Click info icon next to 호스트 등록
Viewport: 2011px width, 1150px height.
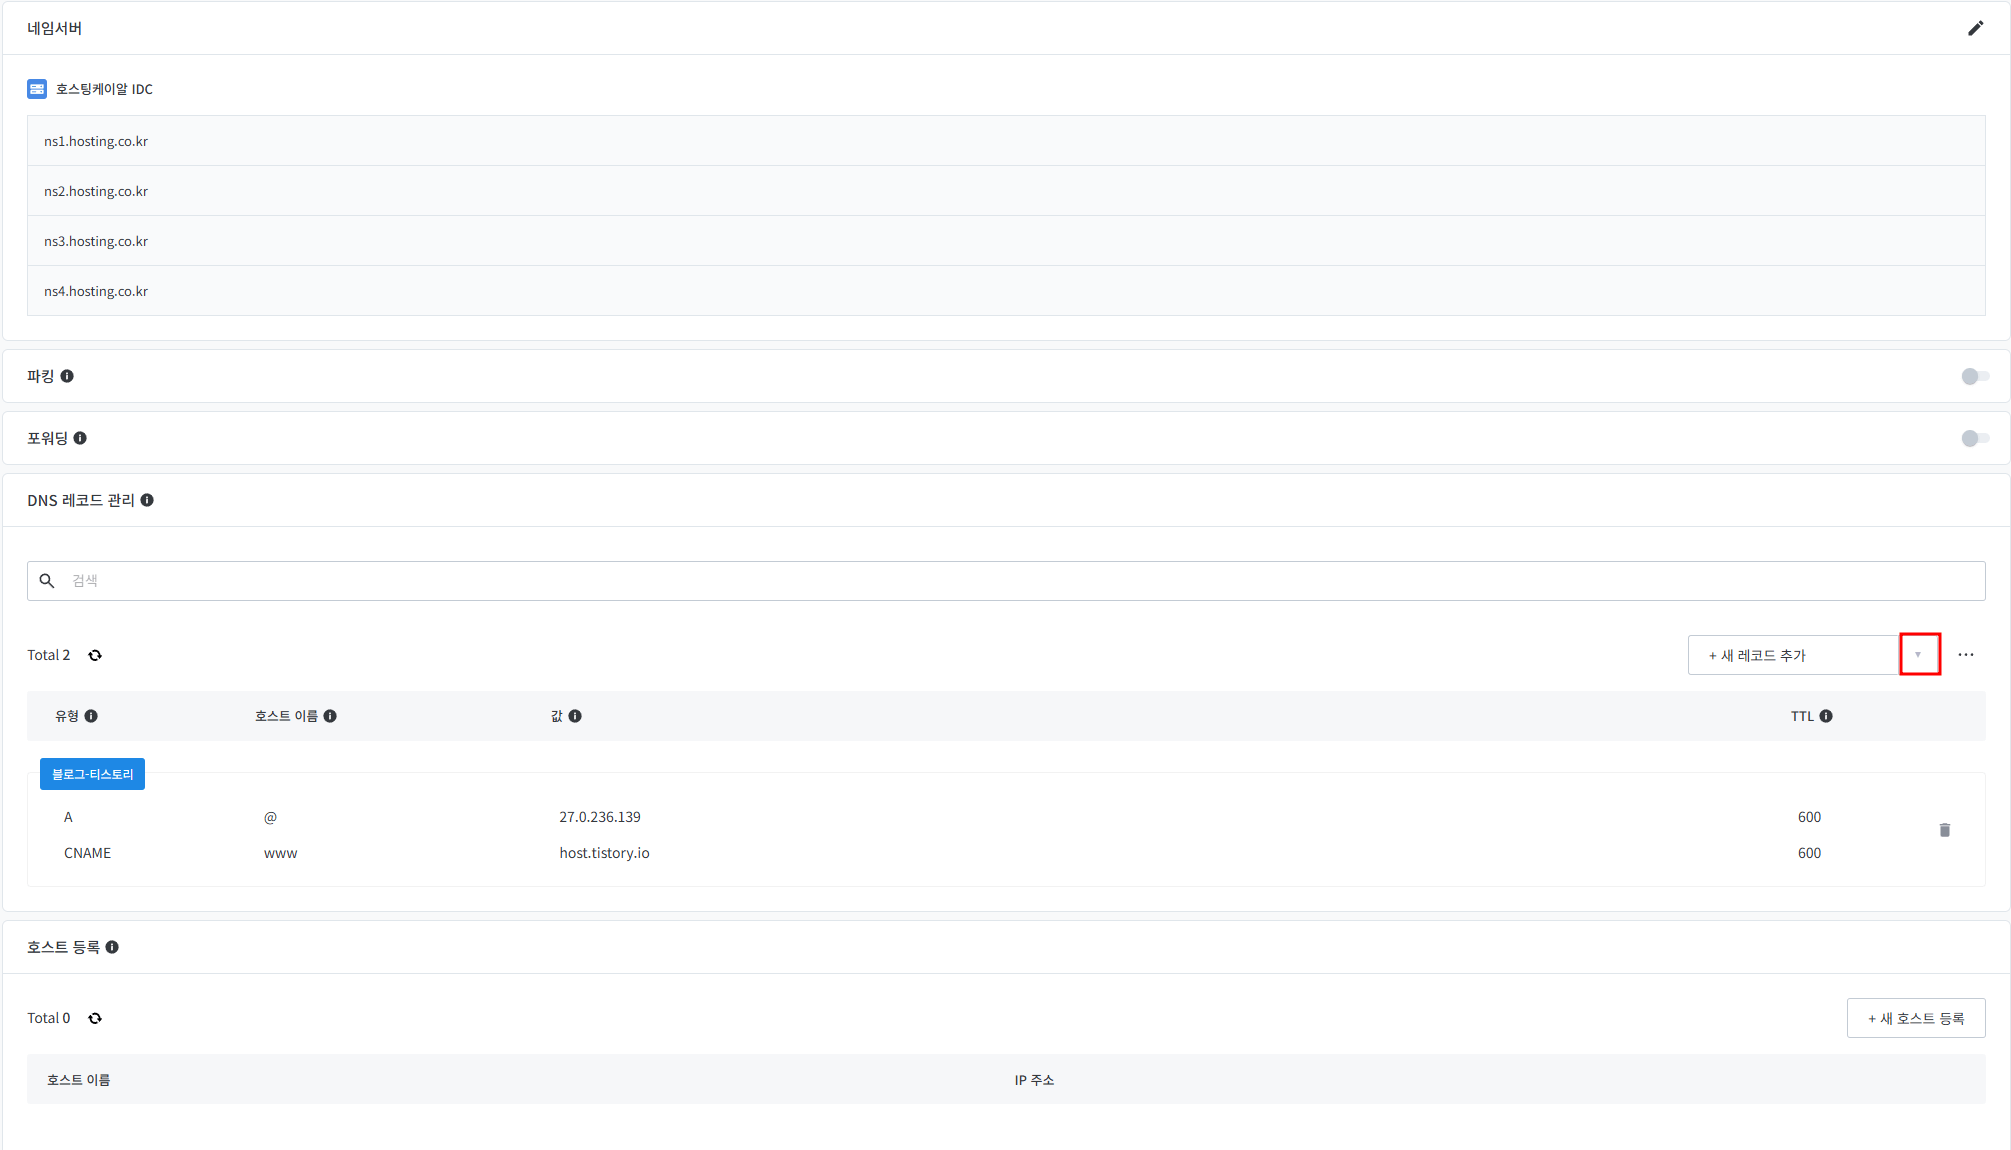coord(112,947)
